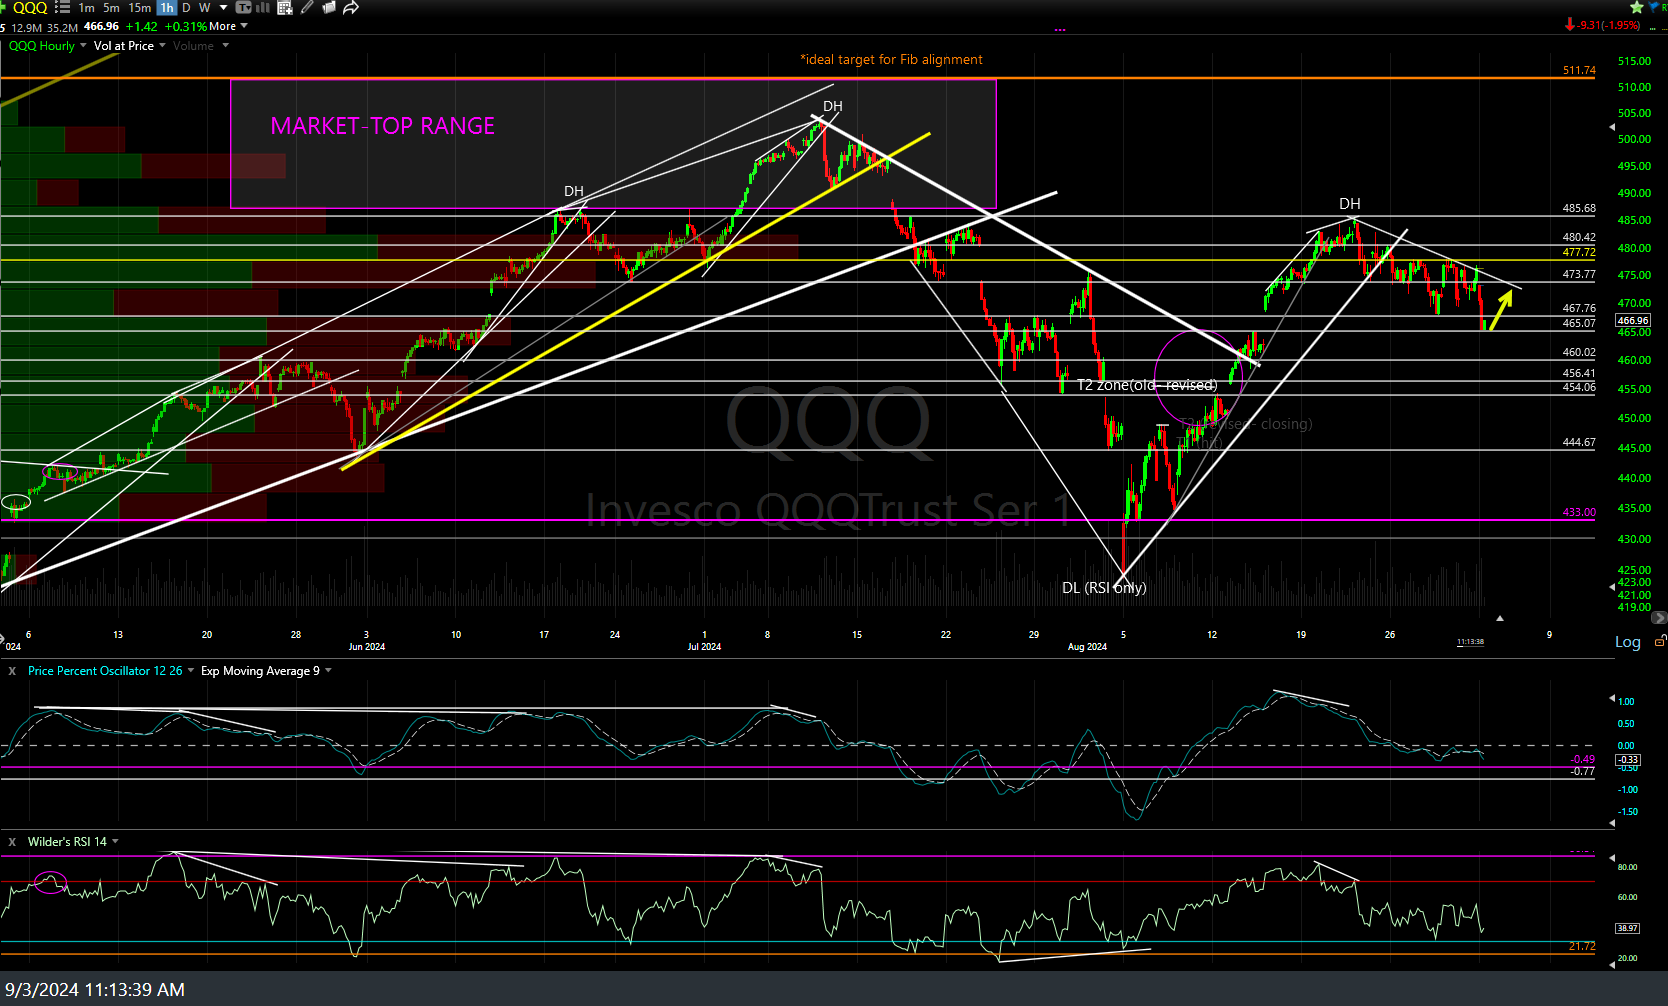Close the Price Percent Oscillator pane
This screenshot has height=1006, width=1668.
pos(12,671)
